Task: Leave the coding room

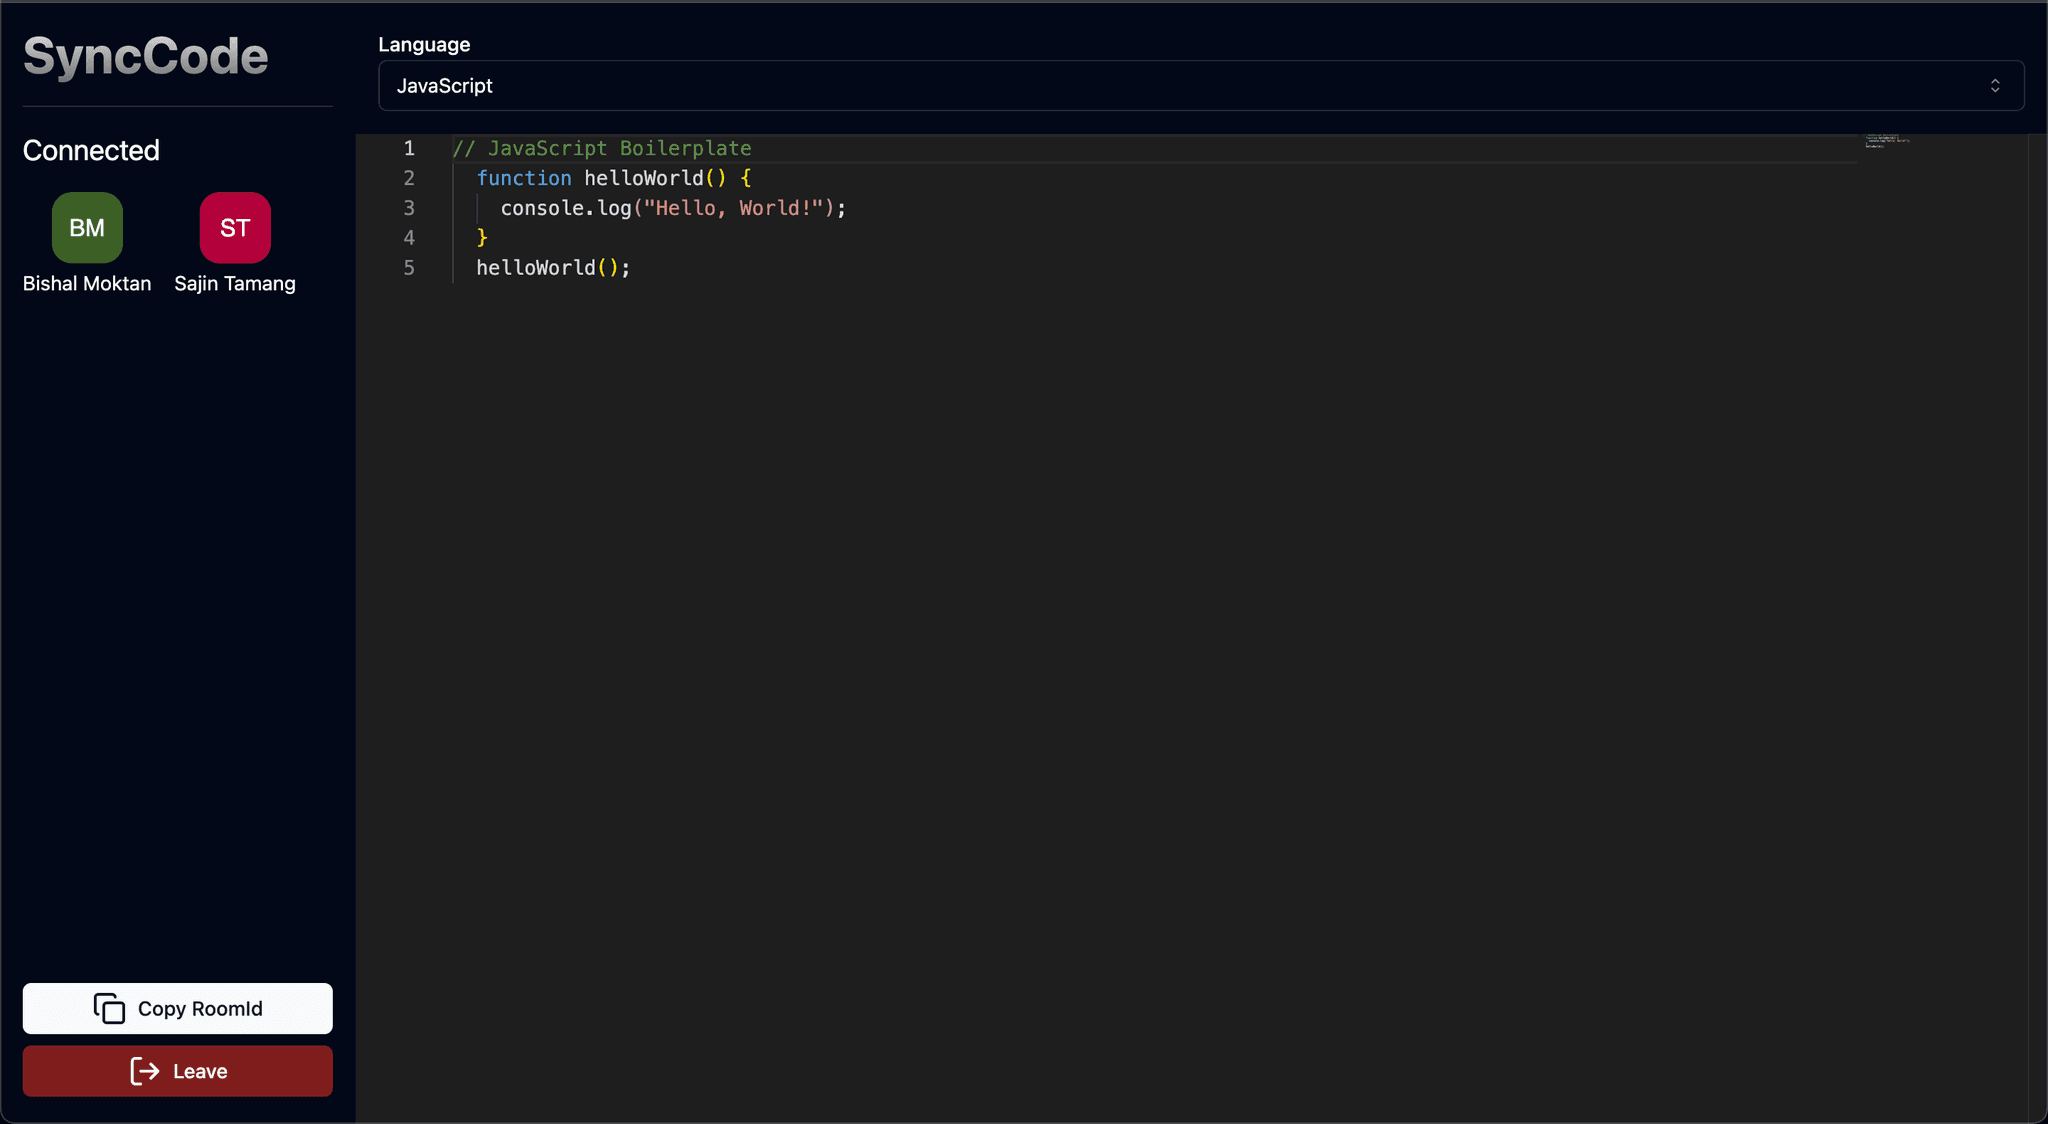Action: [x=178, y=1071]
